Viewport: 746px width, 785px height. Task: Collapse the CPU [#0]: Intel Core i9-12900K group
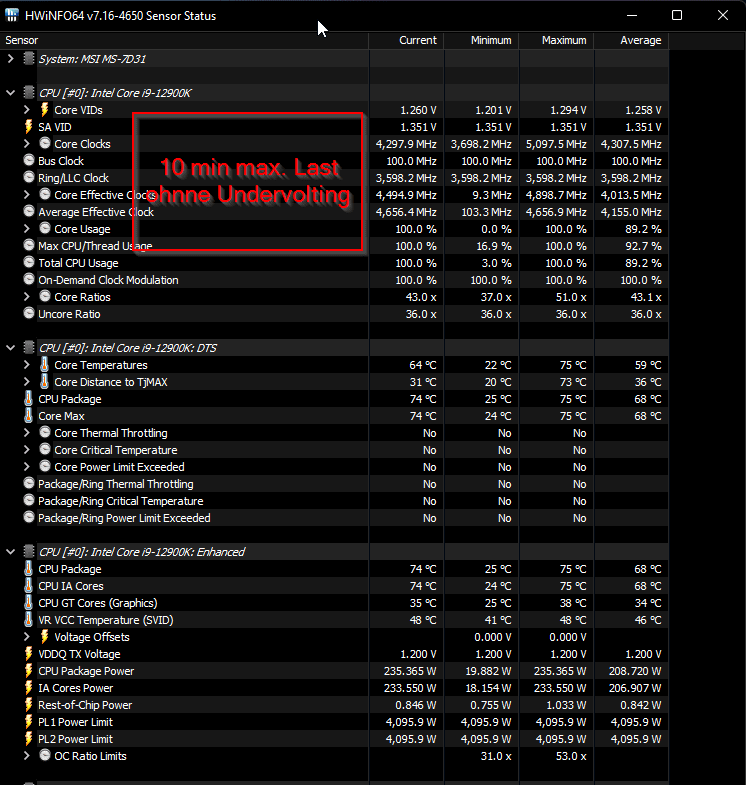11,93
